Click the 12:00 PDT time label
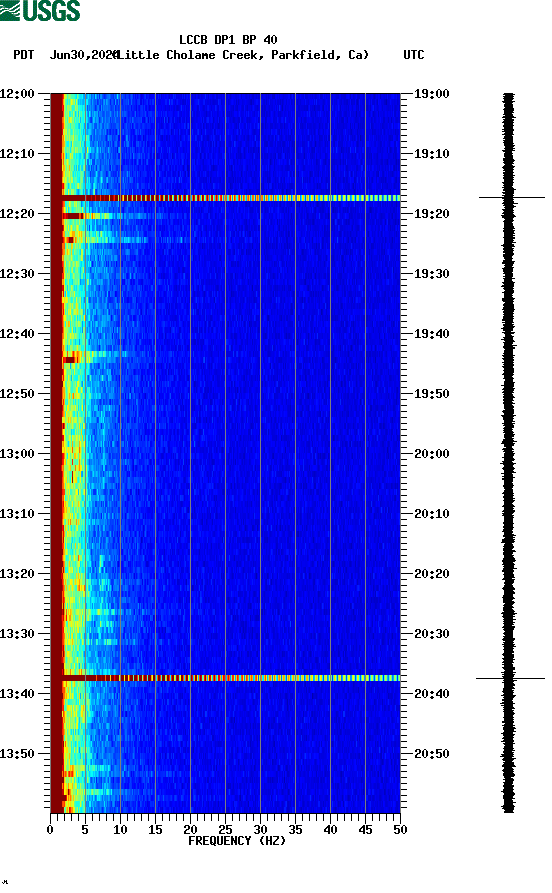This screenshot has width=552, height=893. (17, 93)
